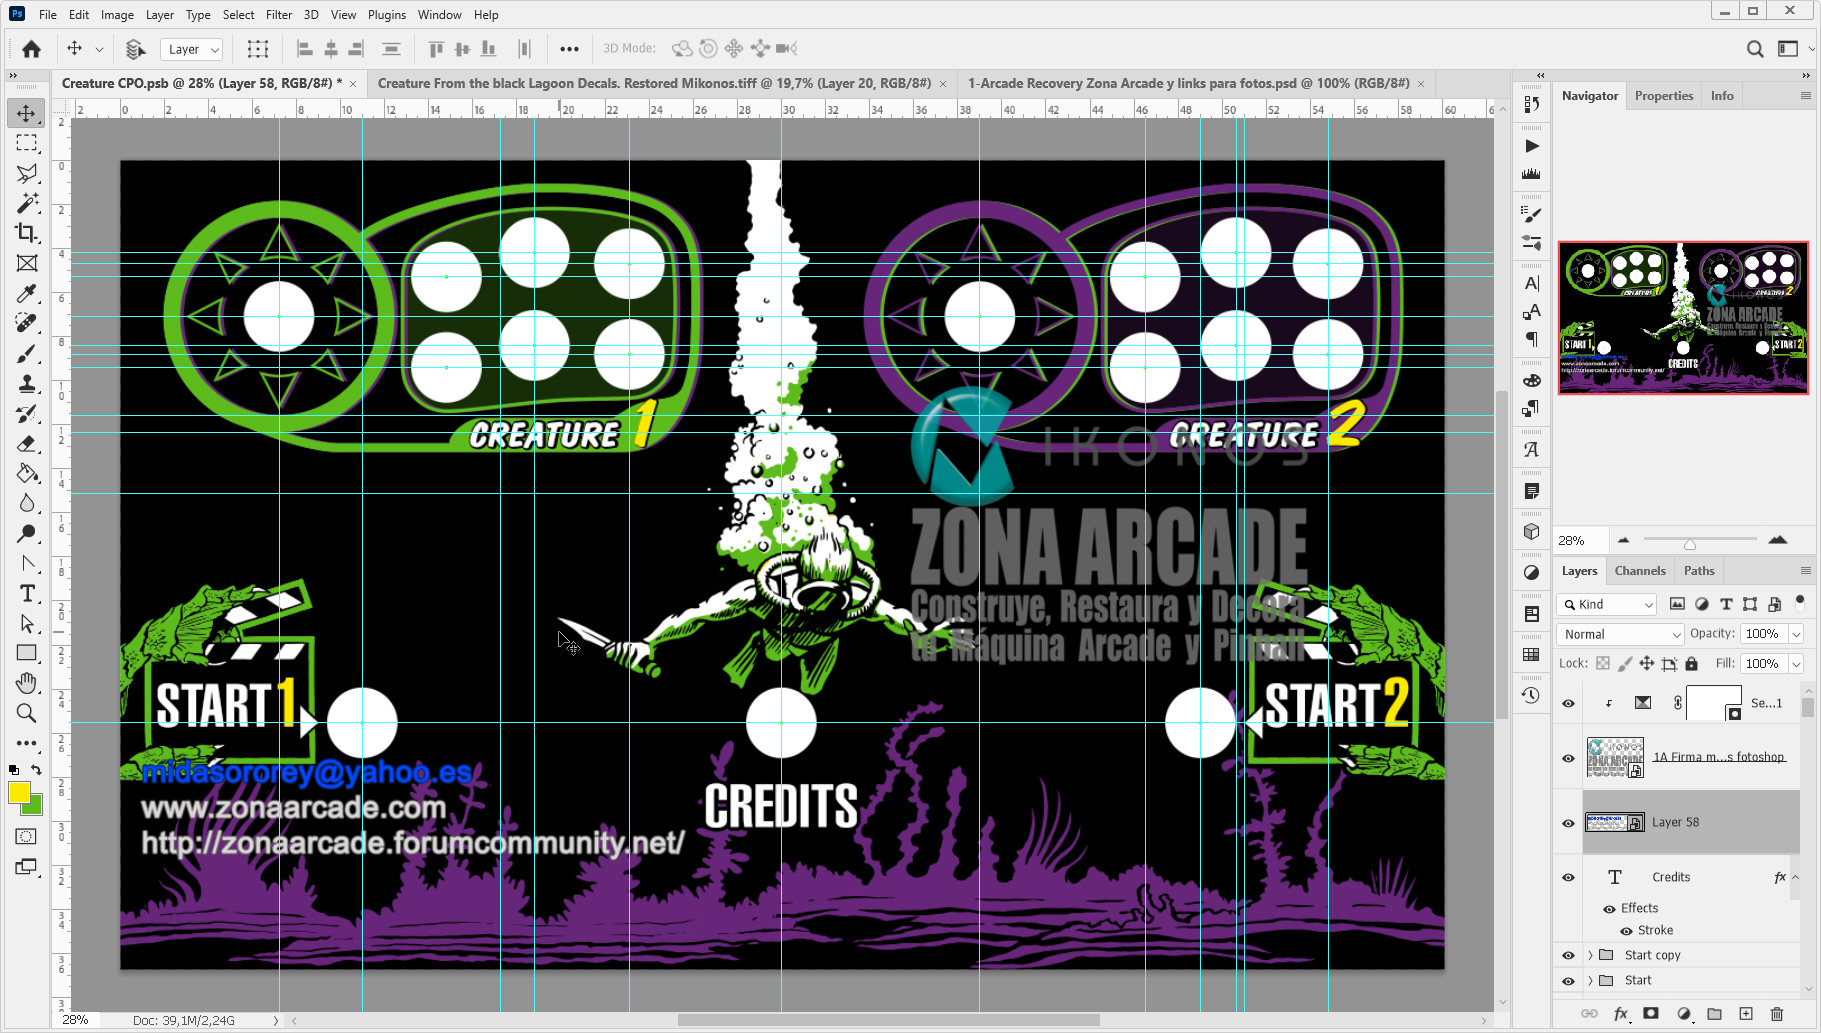This screenshot has width=1821, height=1033.
Task: Open the Opacity dropdown in Layers panel
Action: [1796, 633]
